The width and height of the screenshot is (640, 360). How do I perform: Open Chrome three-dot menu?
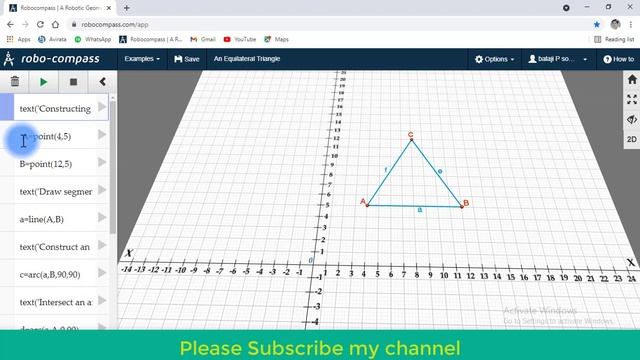coord(631,24)
